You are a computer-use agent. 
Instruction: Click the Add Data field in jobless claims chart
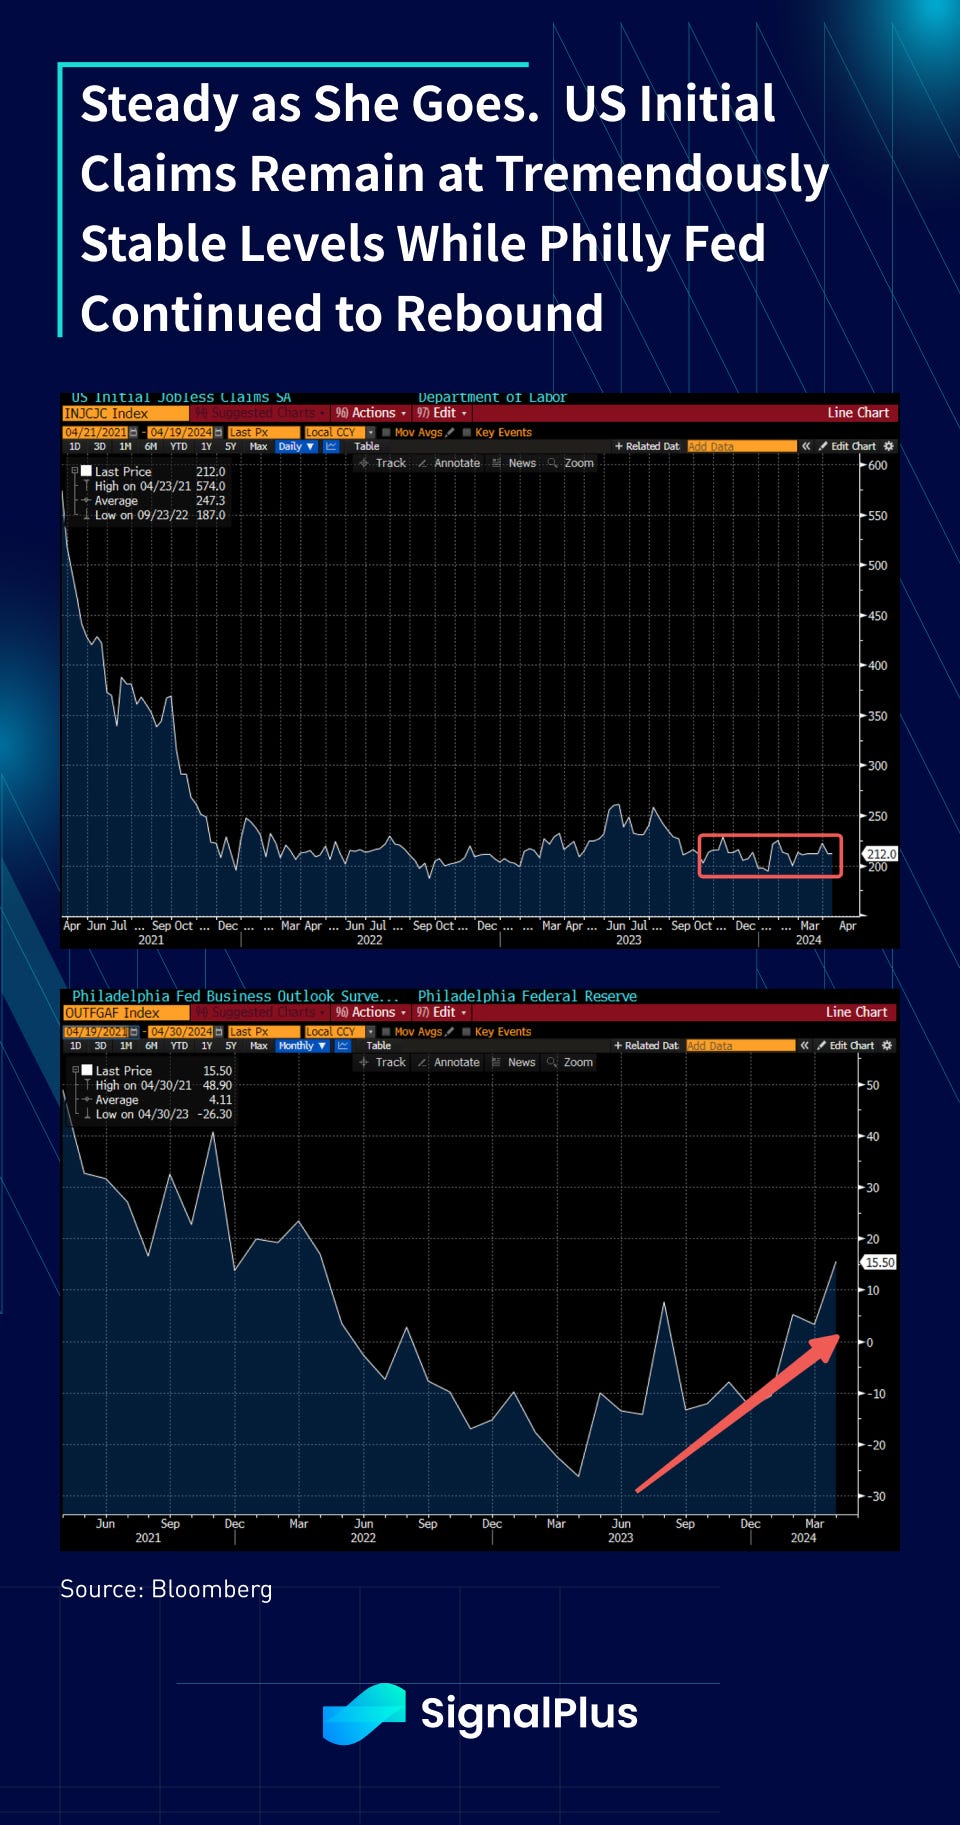pos(740,446)
